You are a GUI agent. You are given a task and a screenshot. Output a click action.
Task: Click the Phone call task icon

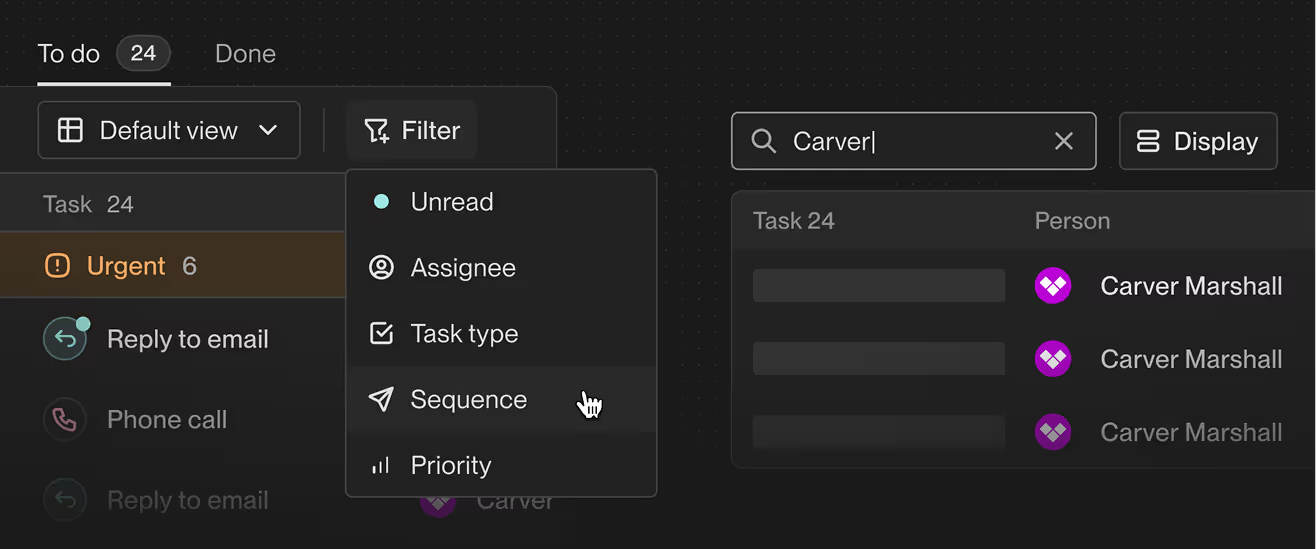point(65,419)
